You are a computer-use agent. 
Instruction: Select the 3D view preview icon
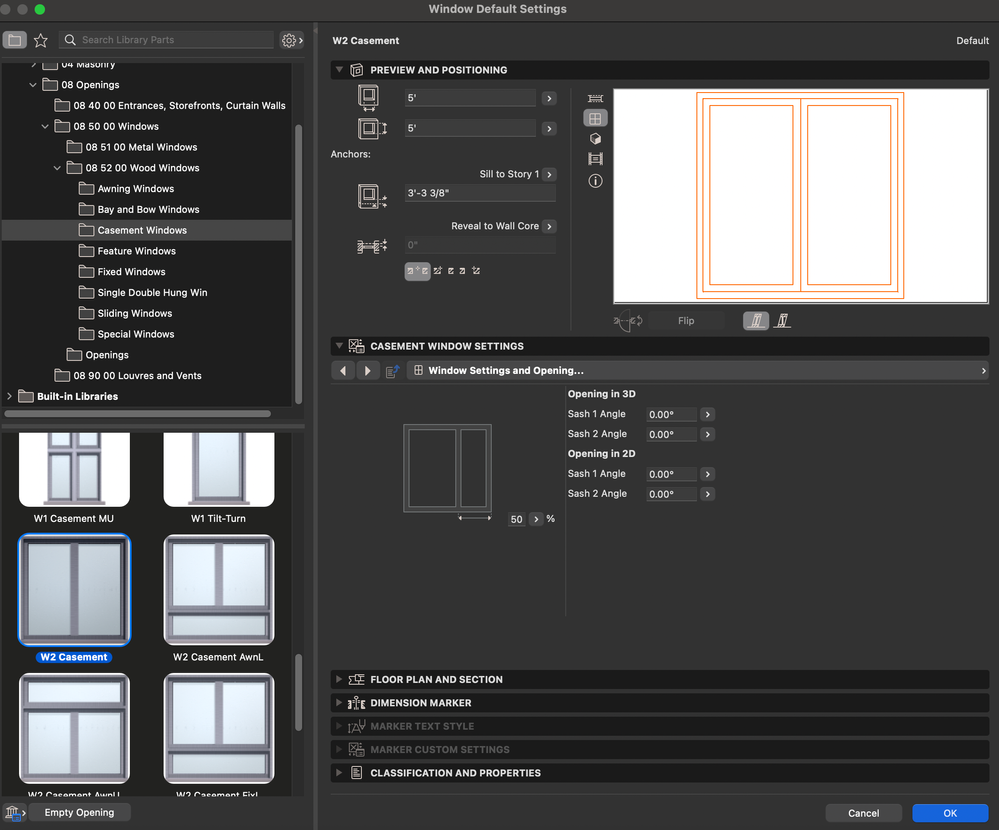[595, 139]
